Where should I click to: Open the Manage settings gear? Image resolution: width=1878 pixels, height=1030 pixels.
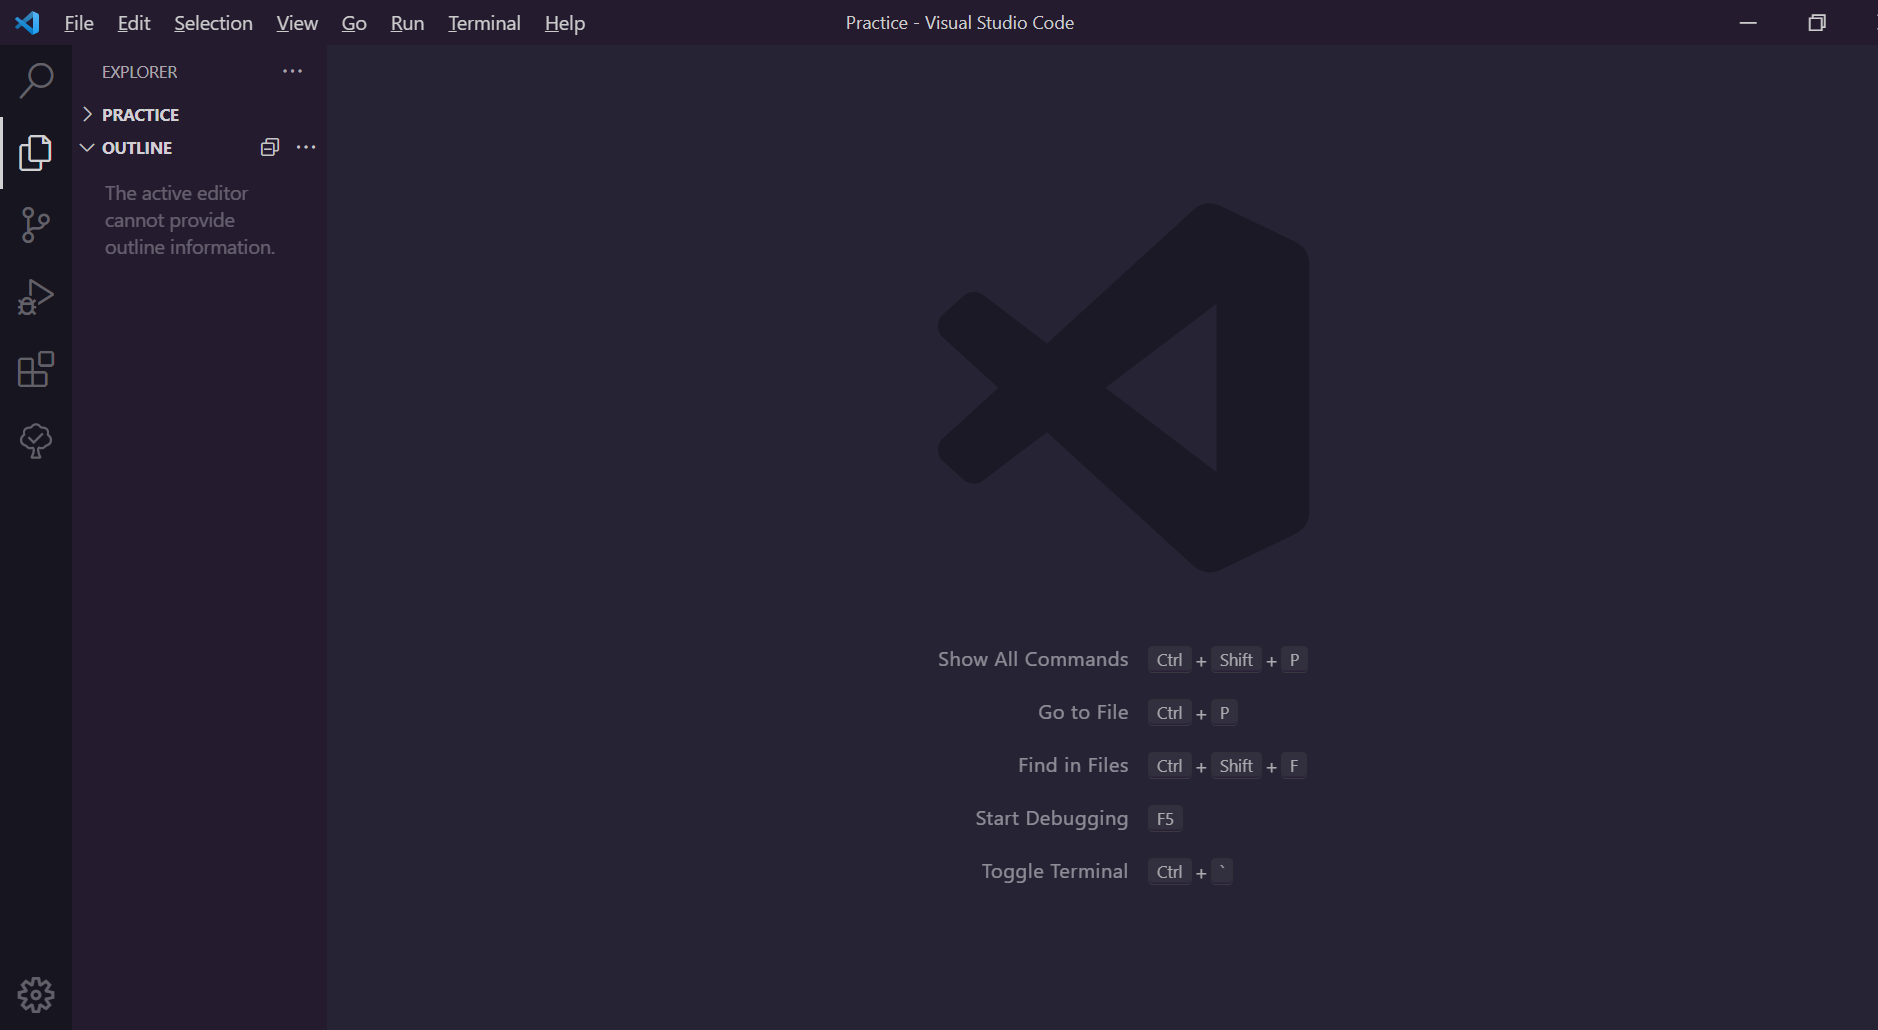coord(36,995)
